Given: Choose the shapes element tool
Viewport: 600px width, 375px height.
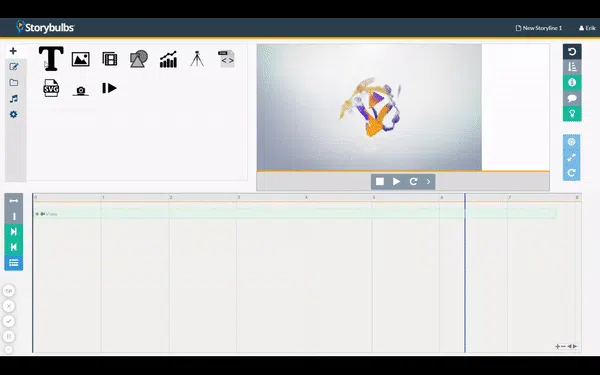Looking at the screenshot, I should click(x=139, y=59).
